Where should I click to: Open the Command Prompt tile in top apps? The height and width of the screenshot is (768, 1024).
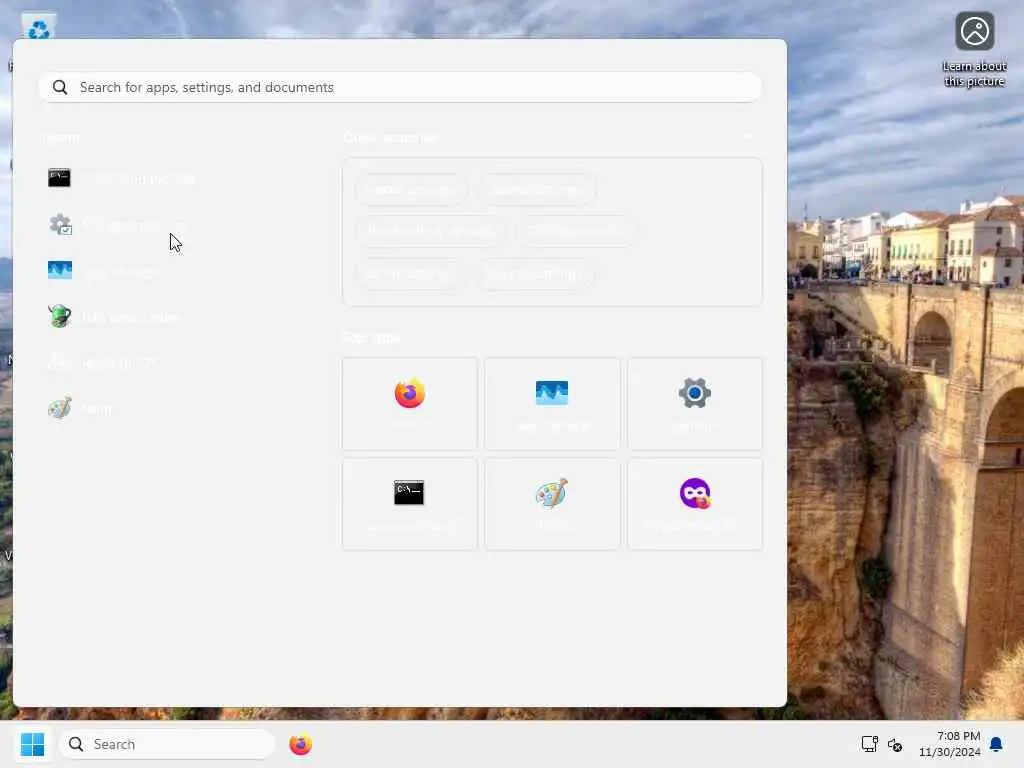(x=410, y=504)
